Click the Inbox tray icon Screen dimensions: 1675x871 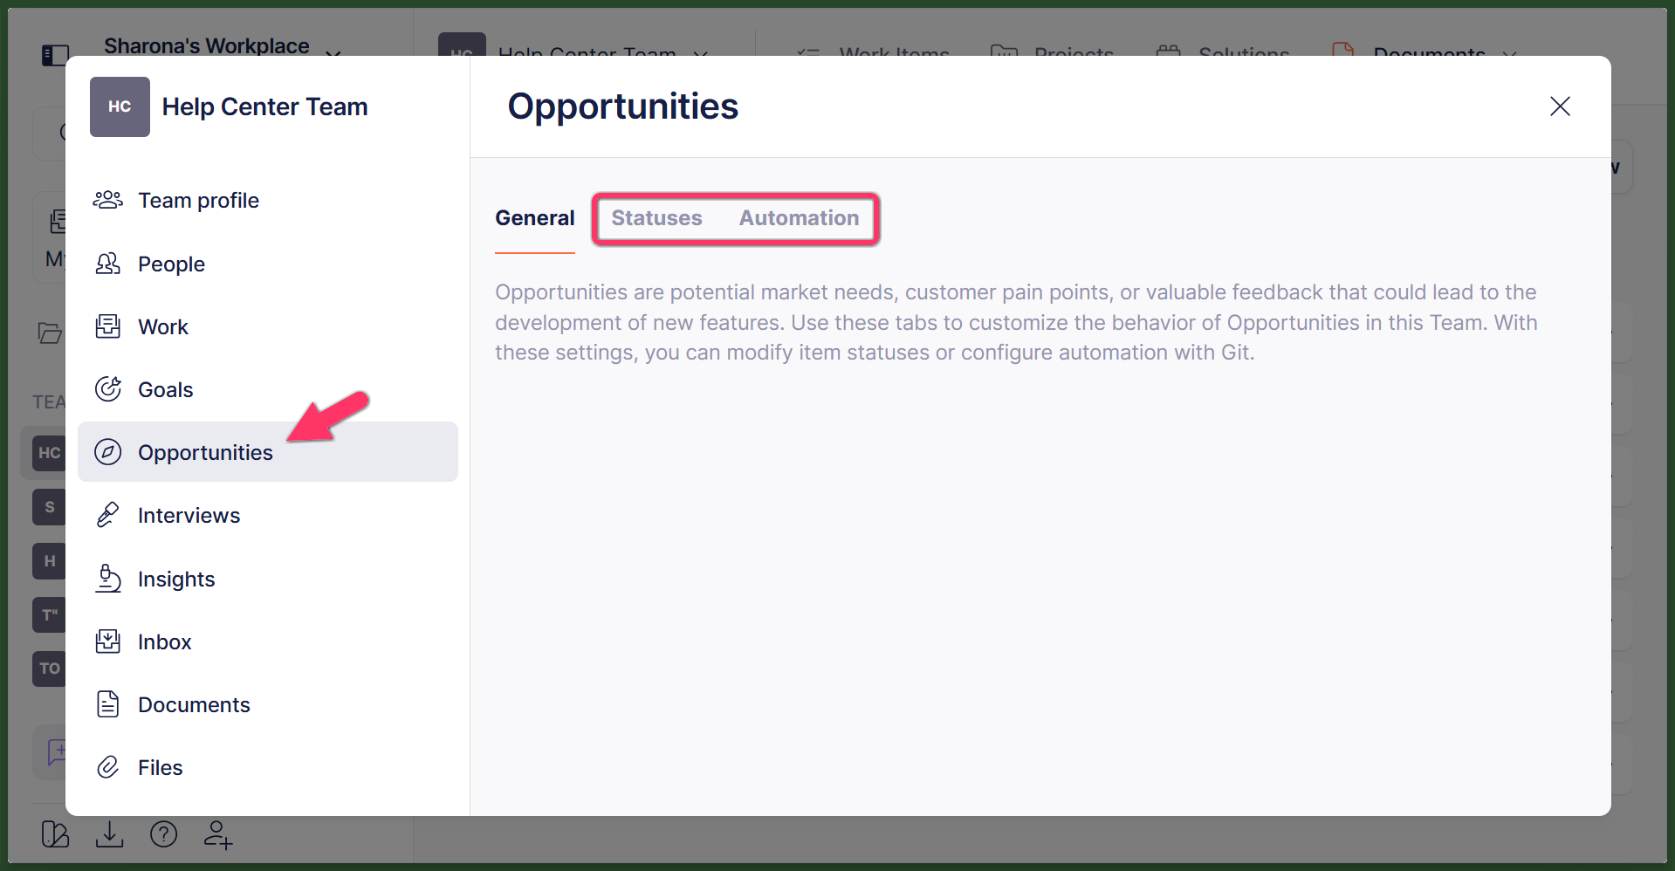(x=108, y=642)
